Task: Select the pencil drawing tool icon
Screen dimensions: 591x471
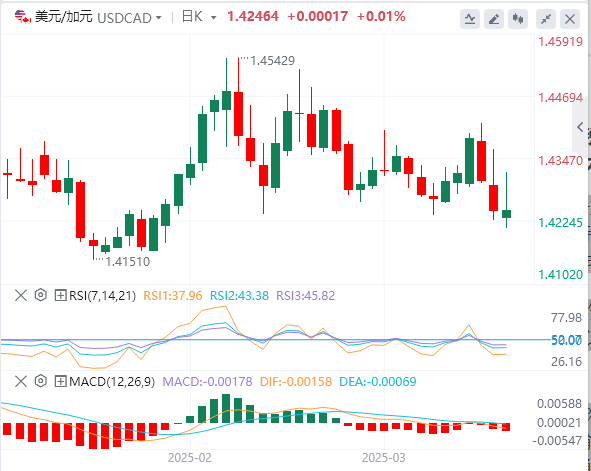Action: pyautogui.click(x=494, y=18)
